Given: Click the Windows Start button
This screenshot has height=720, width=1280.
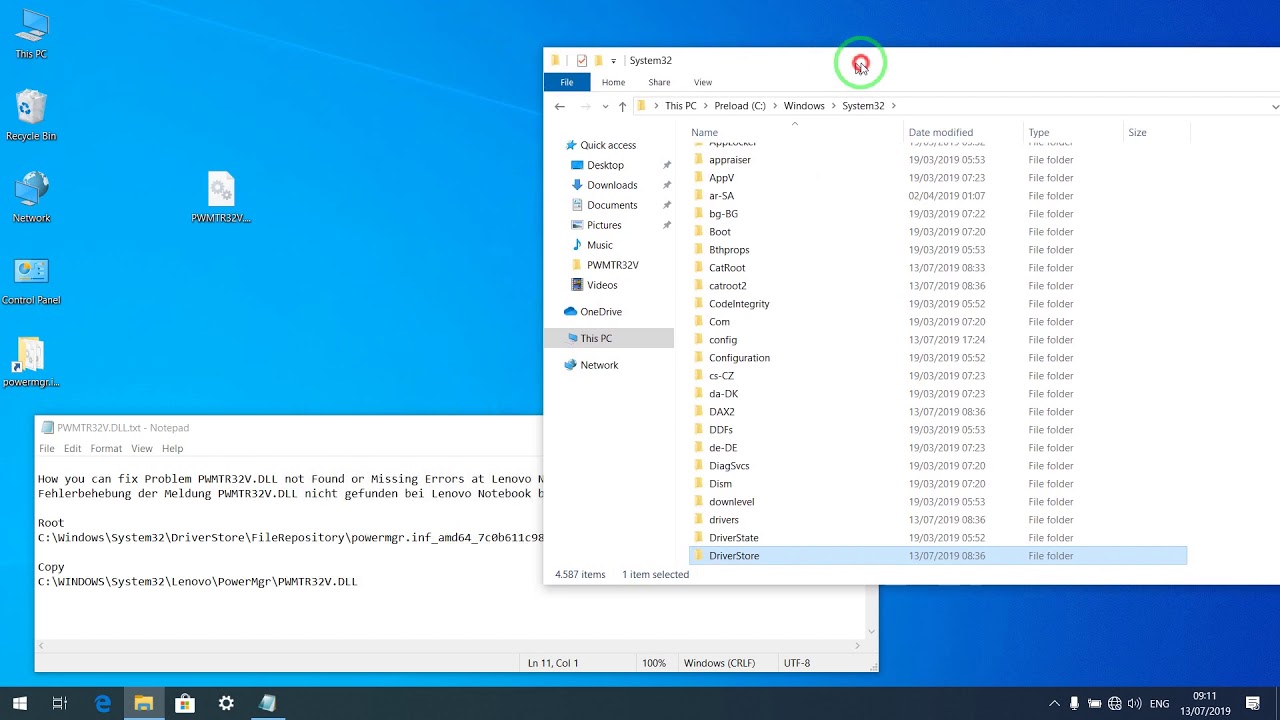Looking at the screenshot, I should click(20, 704).
